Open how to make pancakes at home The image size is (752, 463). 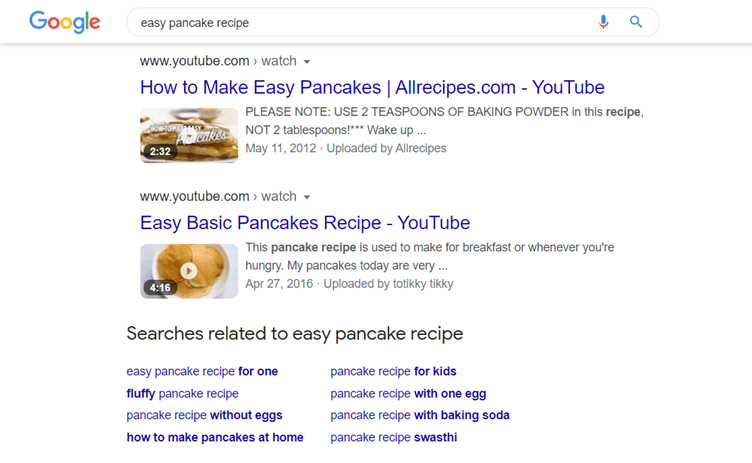click(x=215, y=437)
